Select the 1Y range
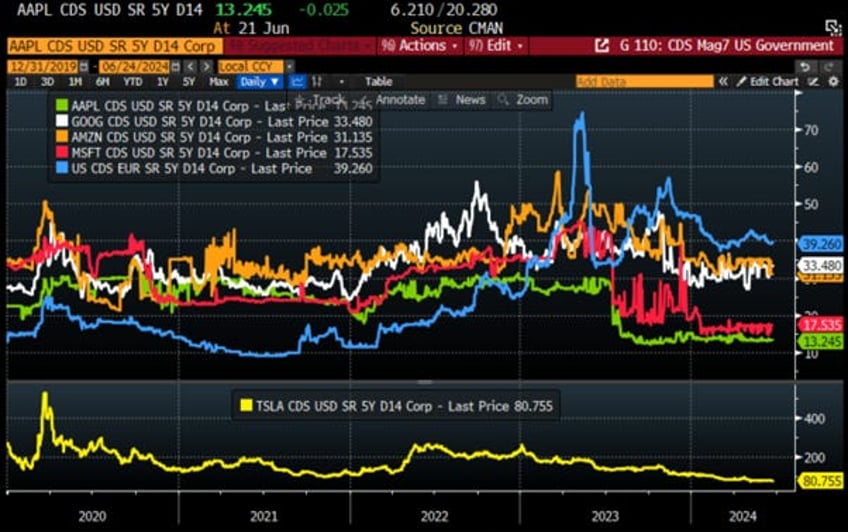This screenshot has height=532, width=848. click(162, 82)
